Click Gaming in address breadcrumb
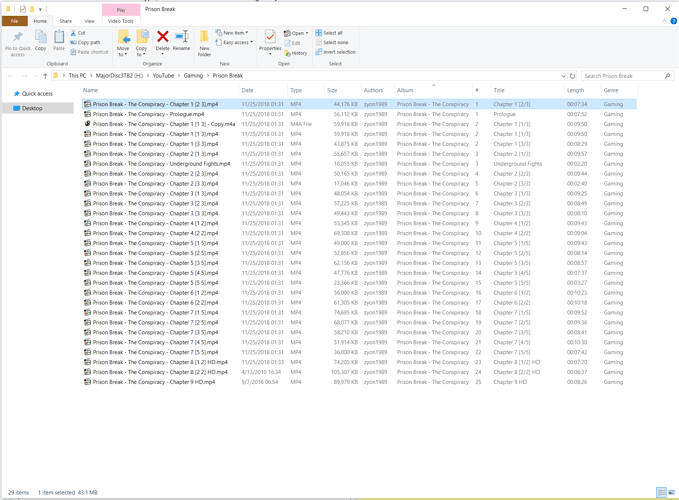The width and height of the screenshot is (679, 500). pyautogui.click(x=193, y=76)
